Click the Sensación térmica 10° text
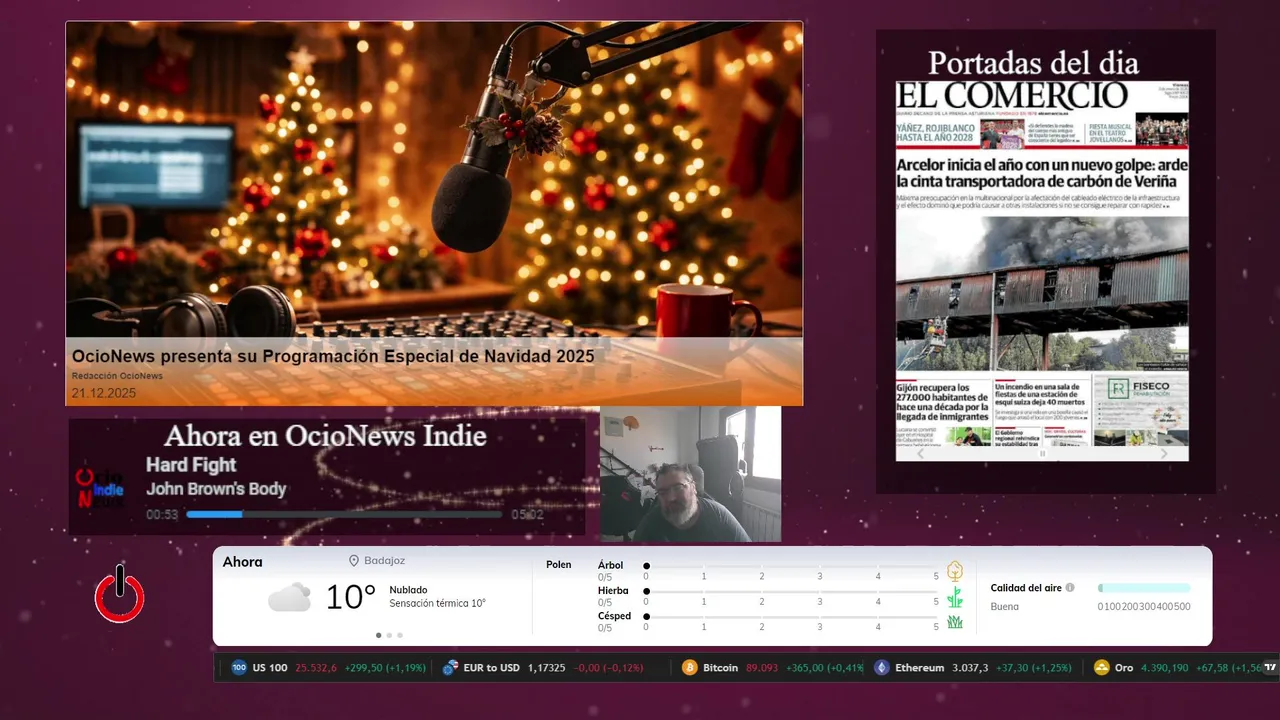 pos(437,604)
